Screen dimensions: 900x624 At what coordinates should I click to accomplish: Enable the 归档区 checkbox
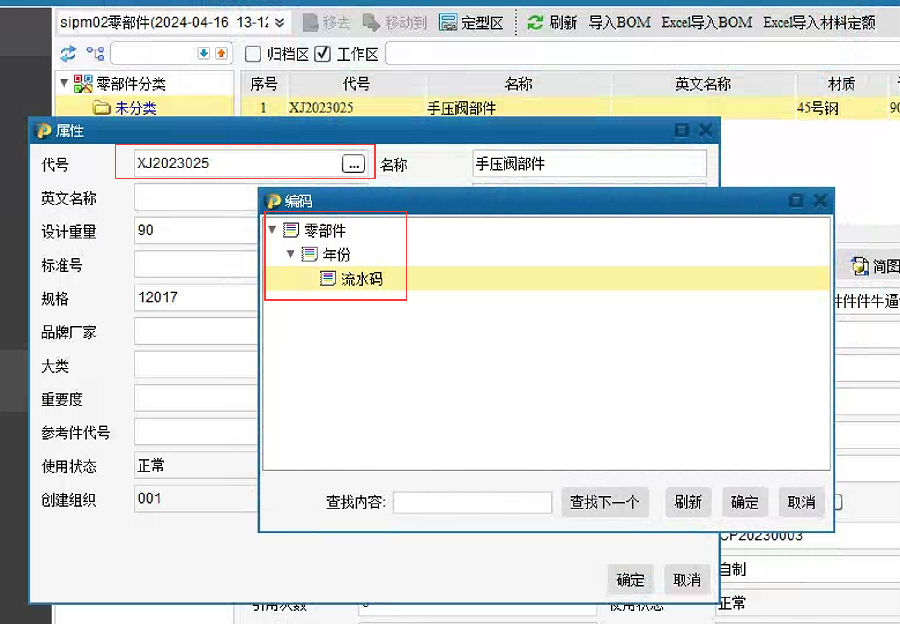[253, 54]
